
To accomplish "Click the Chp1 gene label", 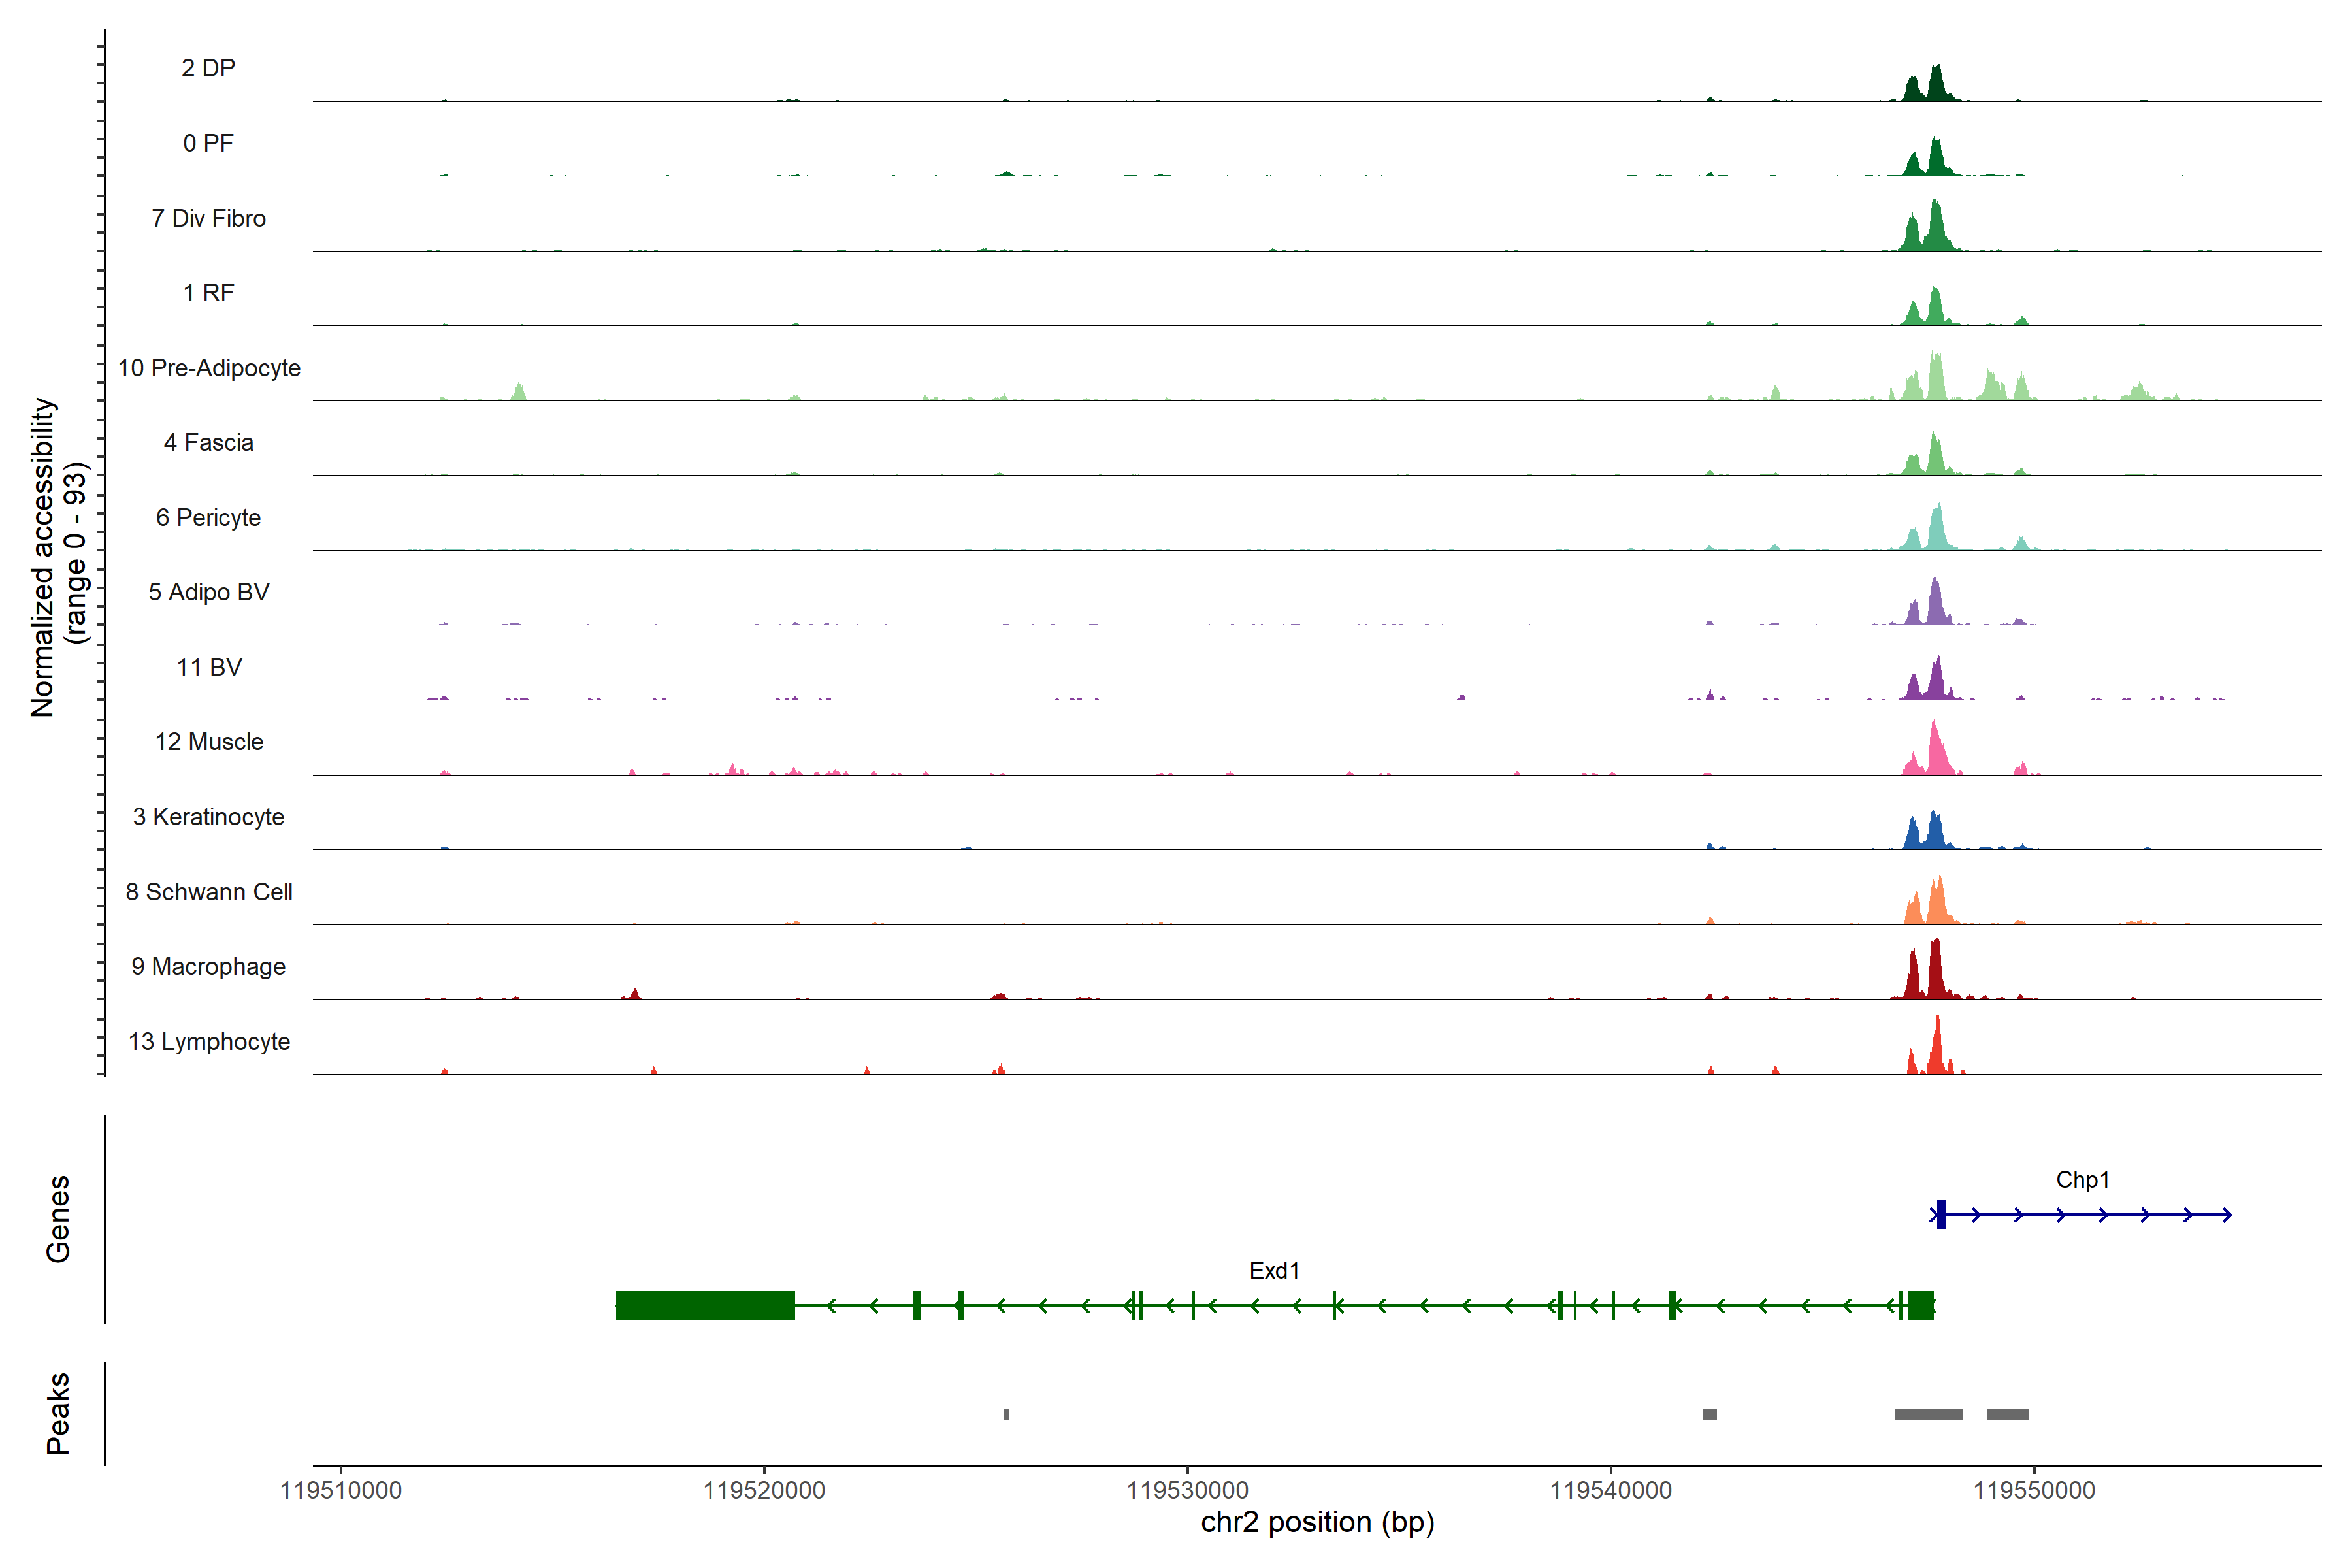I will pyautogui.click(x=2082, y=1180).
